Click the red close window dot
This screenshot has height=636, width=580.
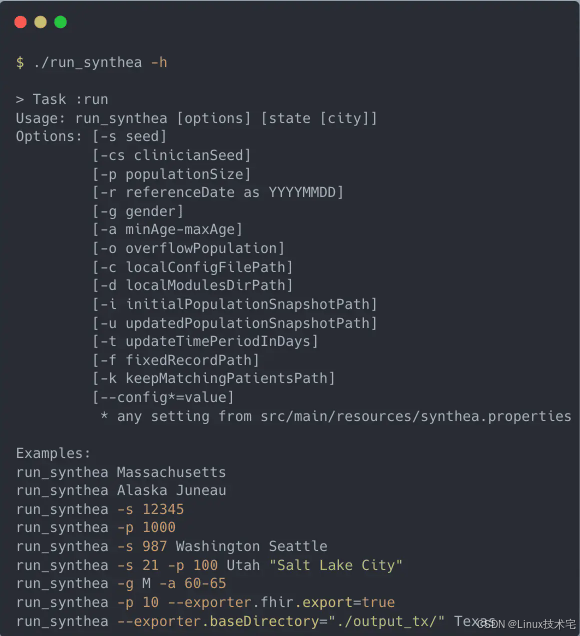click(x=20, y=22)
